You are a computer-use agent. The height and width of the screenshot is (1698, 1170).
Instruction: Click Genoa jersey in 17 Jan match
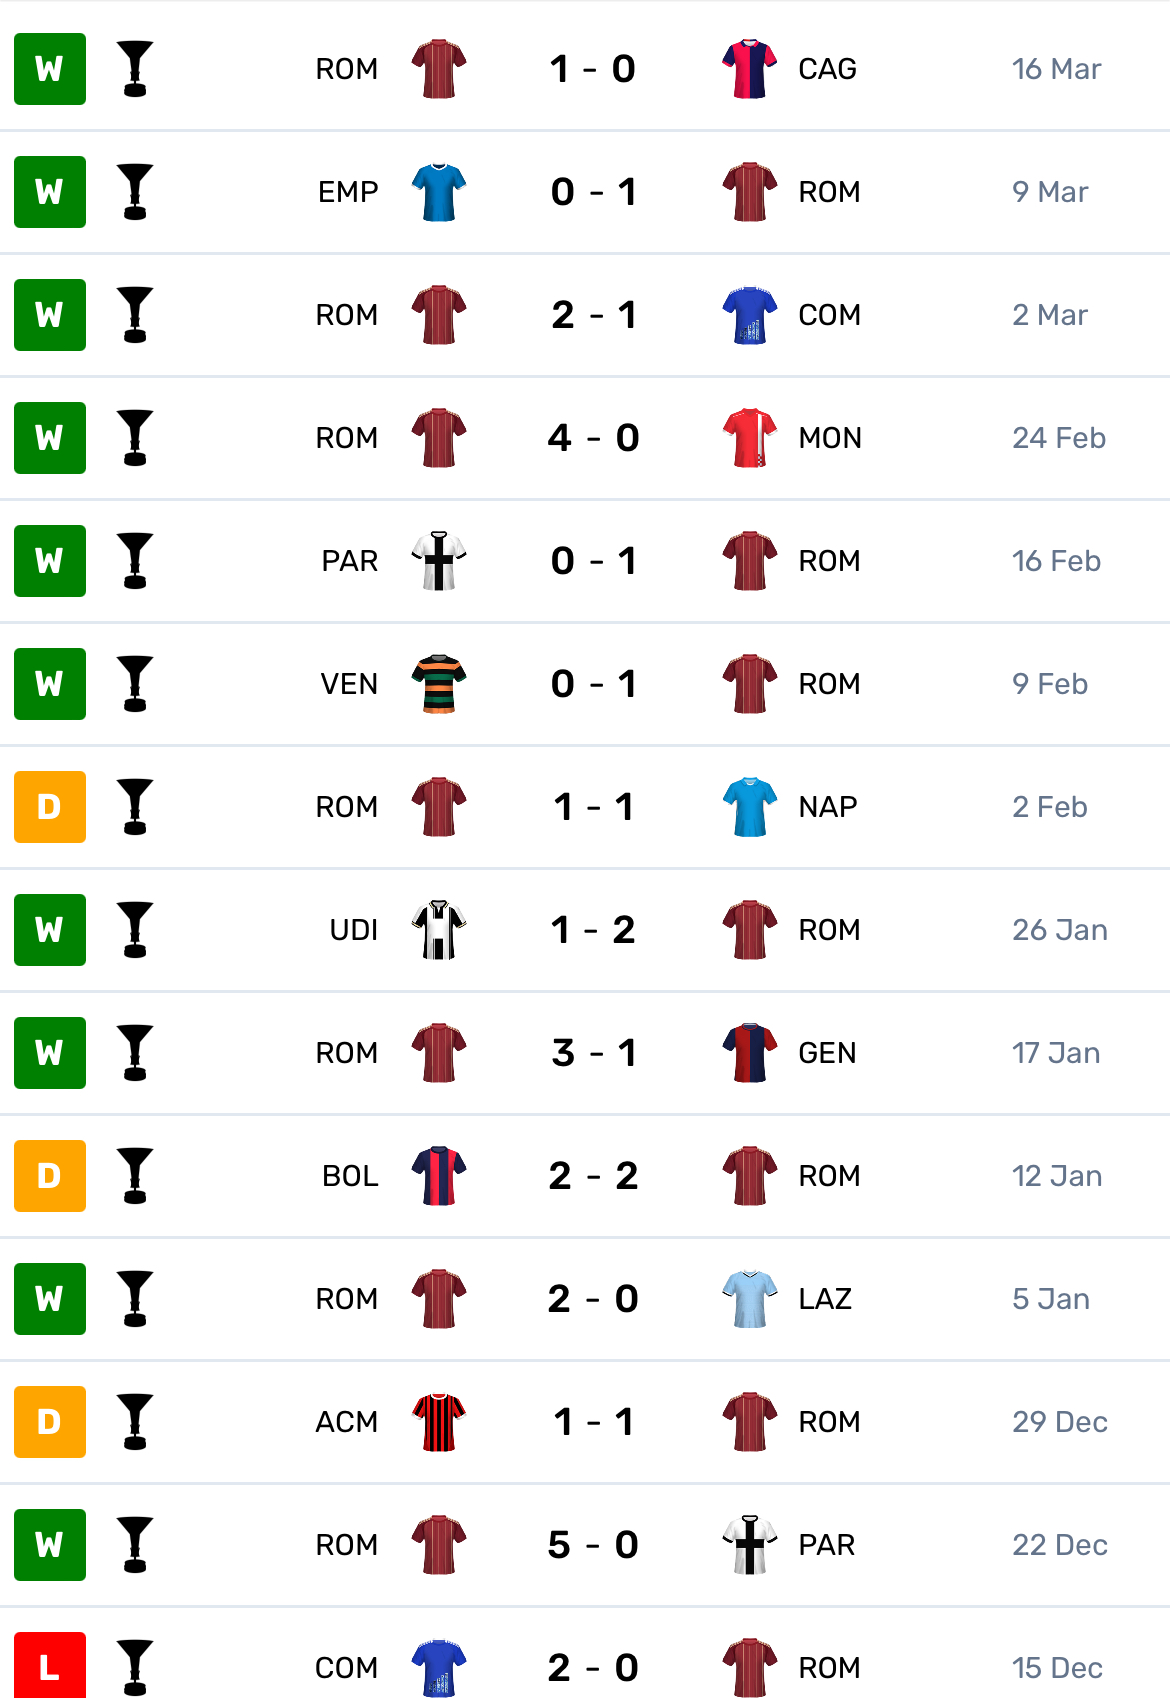click(749, 1053)
